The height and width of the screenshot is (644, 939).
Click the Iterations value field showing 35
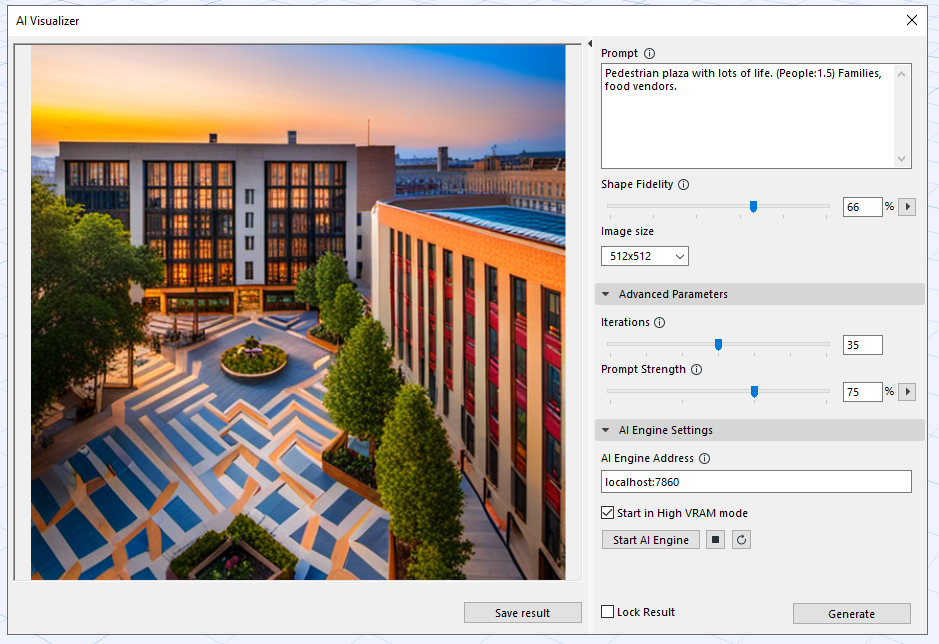pyautogui.click(x=862, y=344)
